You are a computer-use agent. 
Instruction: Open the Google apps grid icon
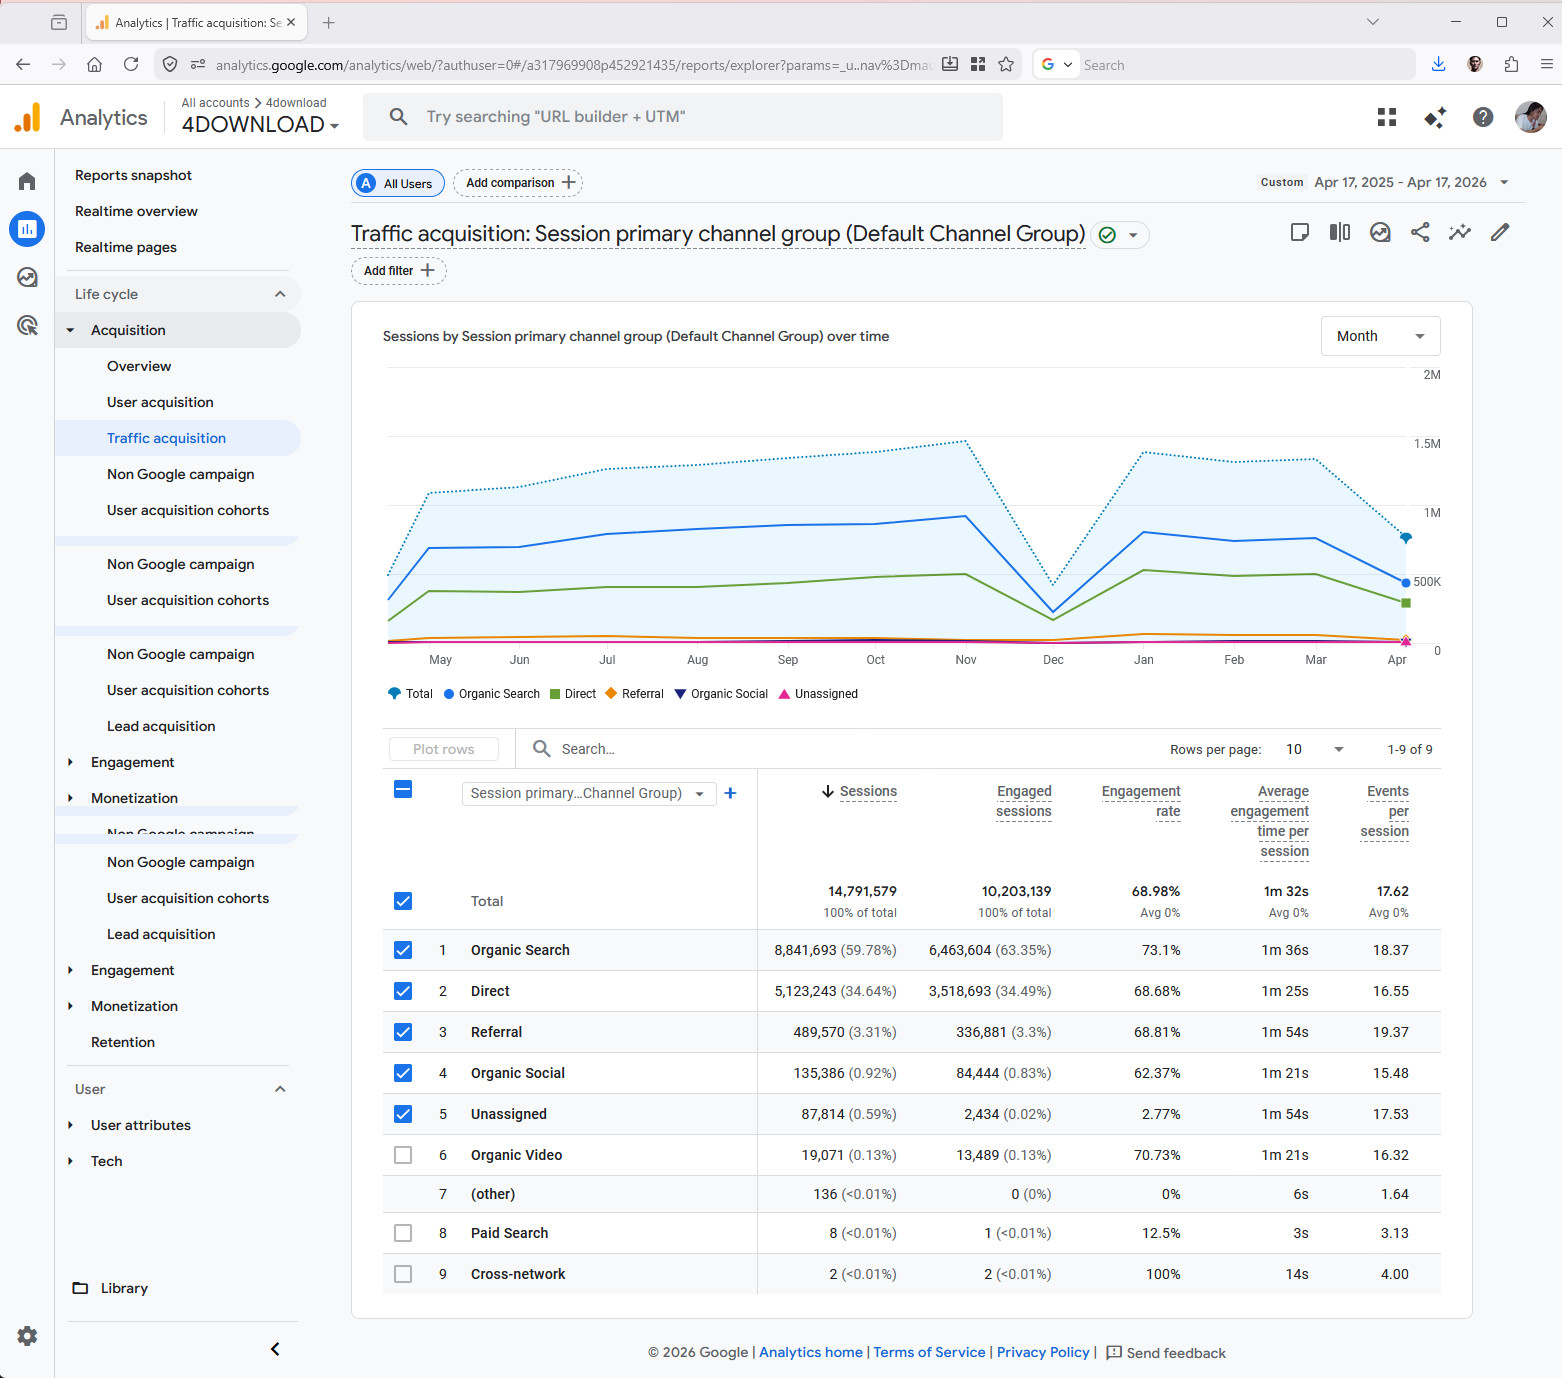pos(1386,117)
